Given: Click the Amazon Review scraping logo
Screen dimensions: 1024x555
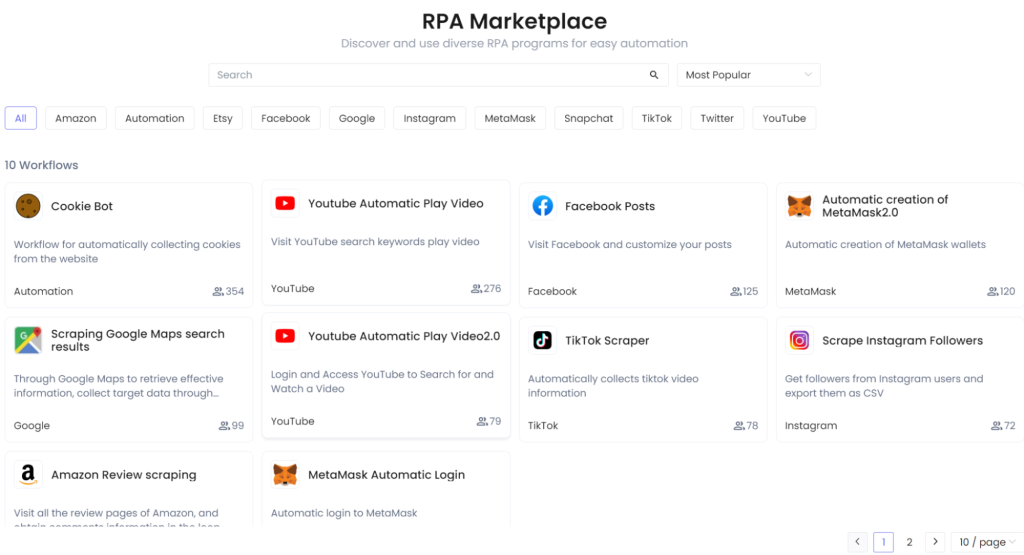Looking at the screenshot, I should point(28,475).
